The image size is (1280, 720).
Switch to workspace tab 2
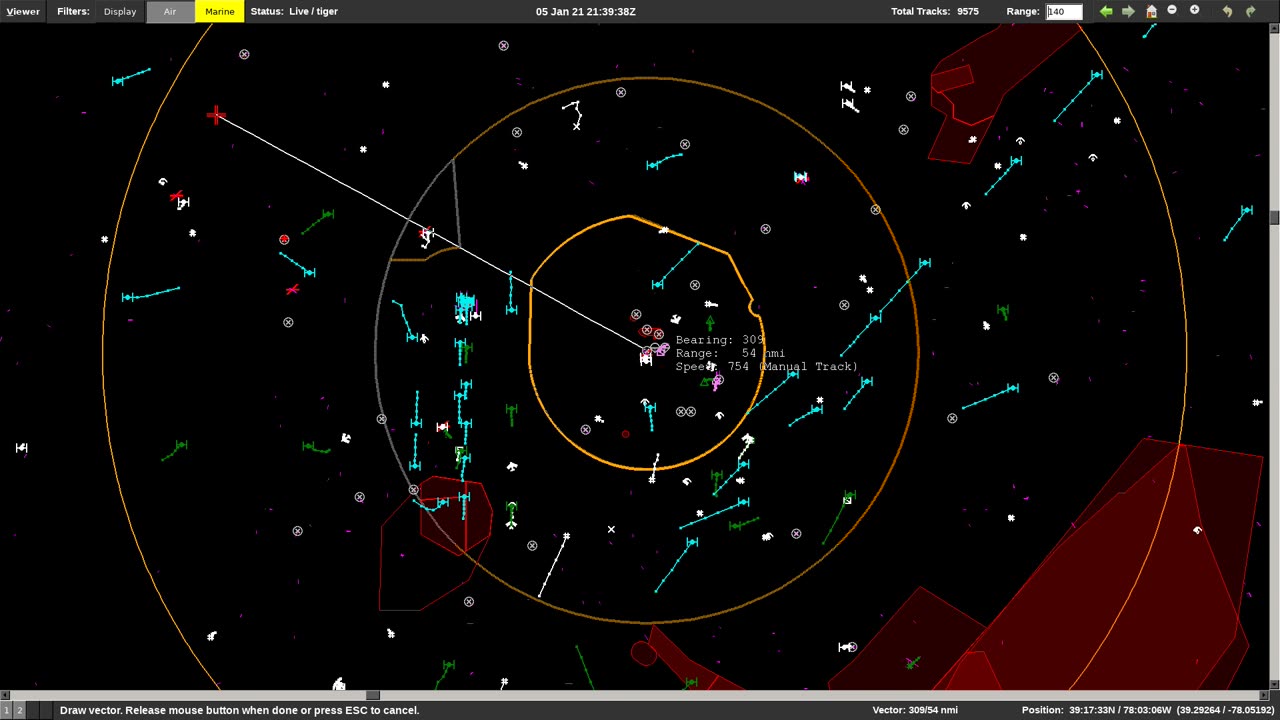(18, 710)
